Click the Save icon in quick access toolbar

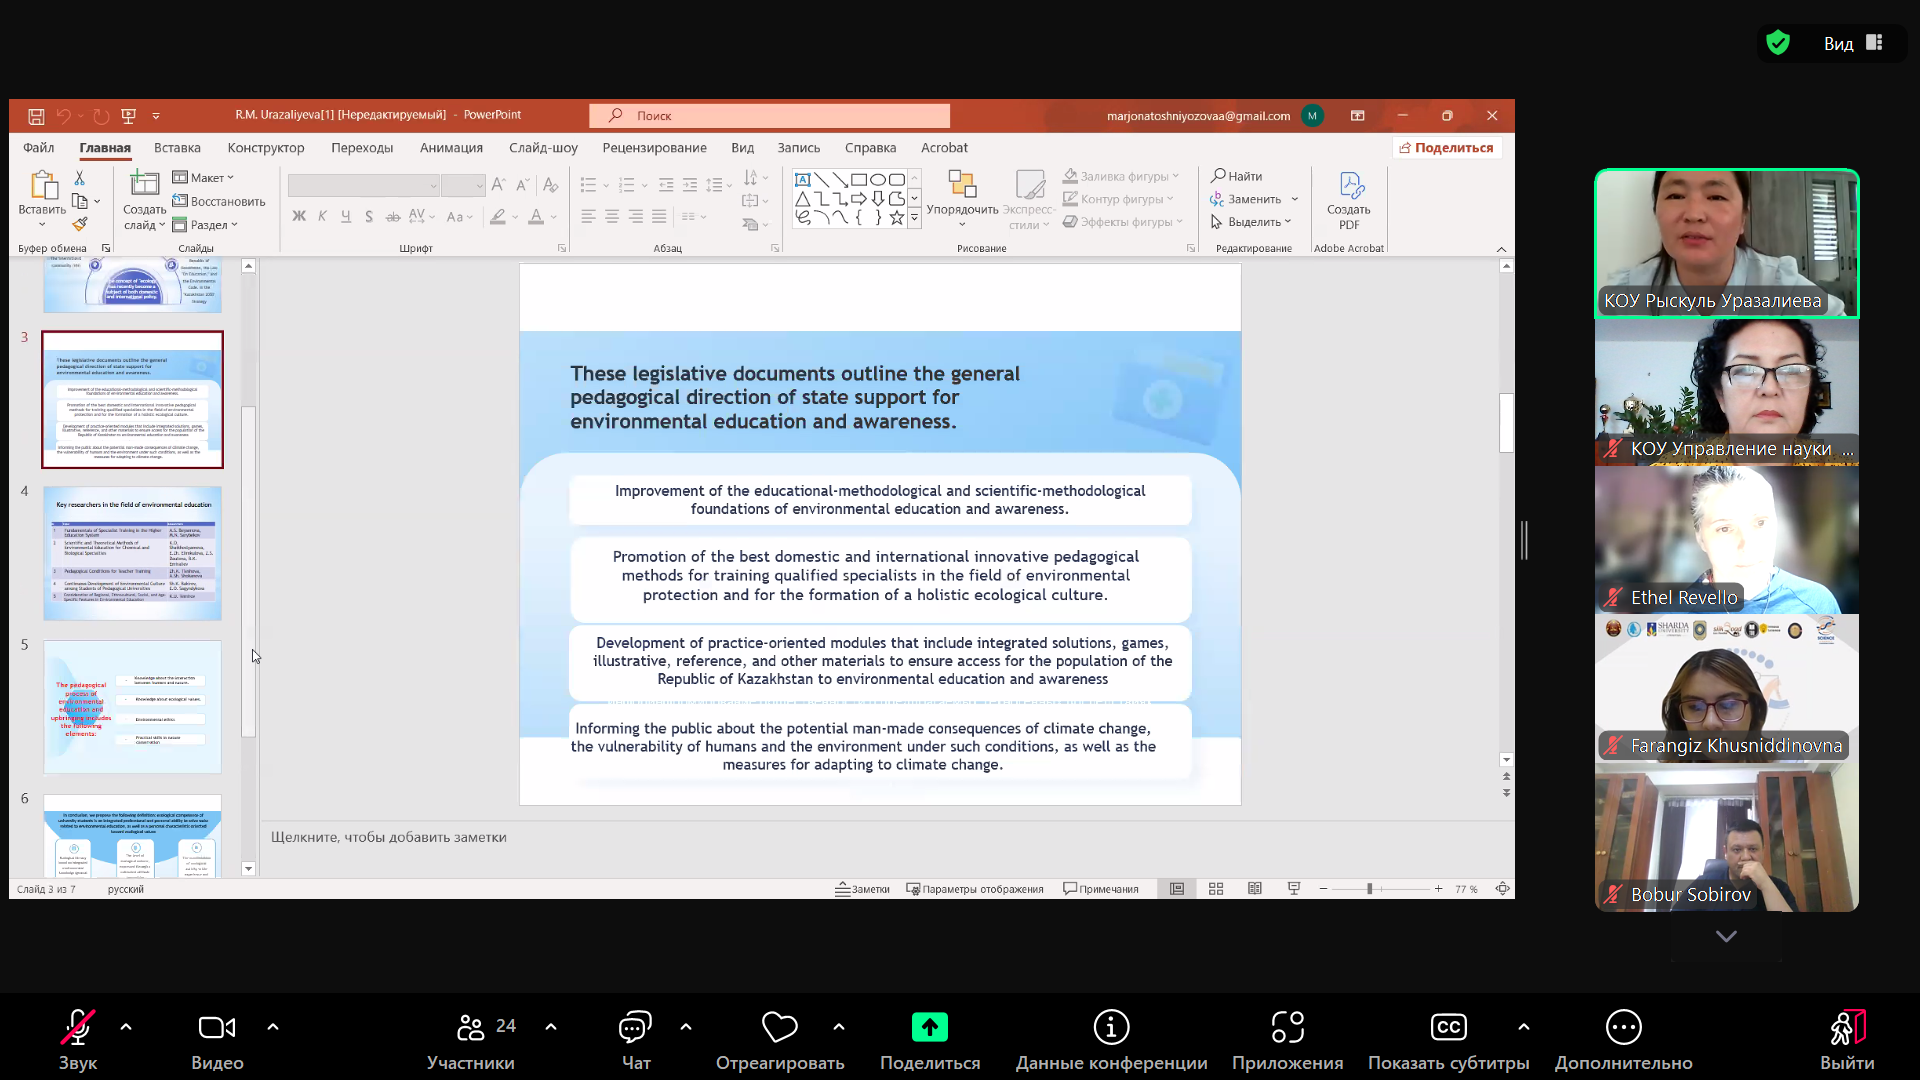(x=36, y=116)
